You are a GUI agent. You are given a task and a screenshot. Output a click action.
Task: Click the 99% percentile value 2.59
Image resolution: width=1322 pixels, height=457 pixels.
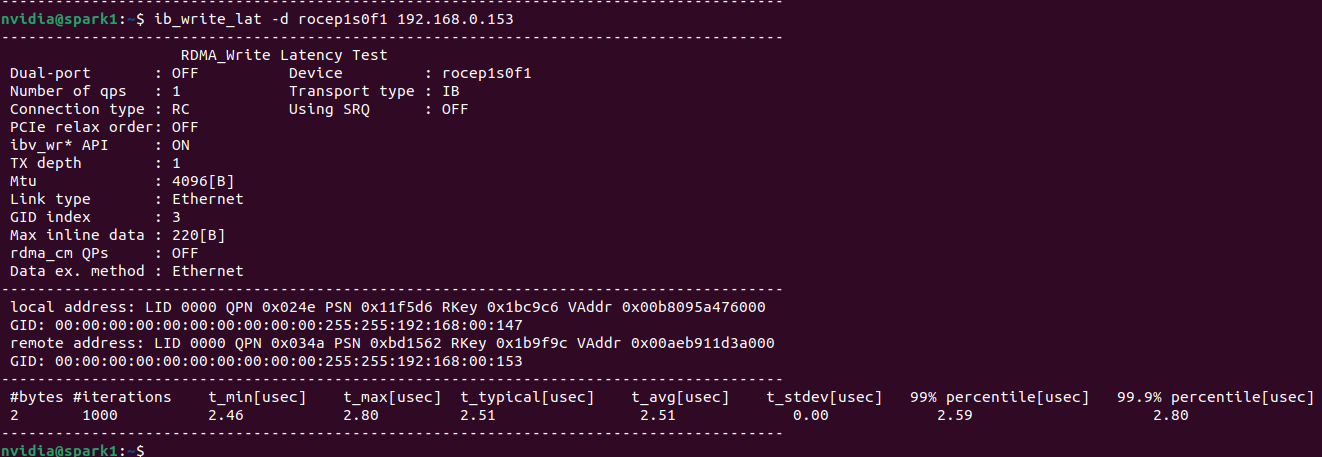point(955,415)
